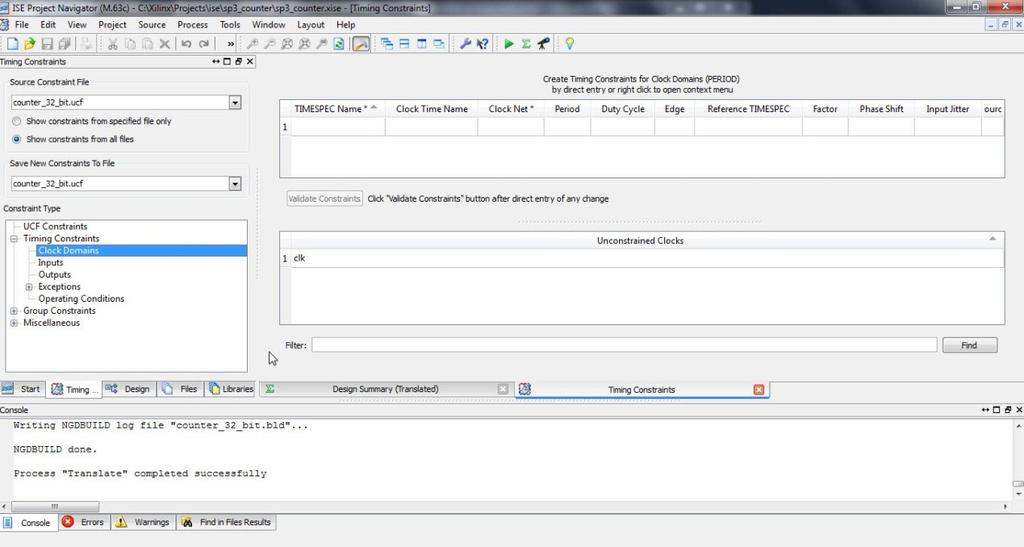Click the cascade windows toolbar icon

pos(387,44)
